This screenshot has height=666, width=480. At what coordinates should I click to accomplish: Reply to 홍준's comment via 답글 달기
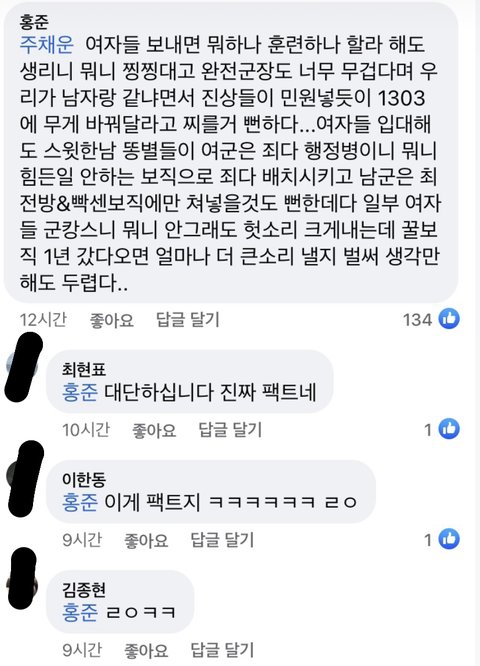[x=188, y=319]
